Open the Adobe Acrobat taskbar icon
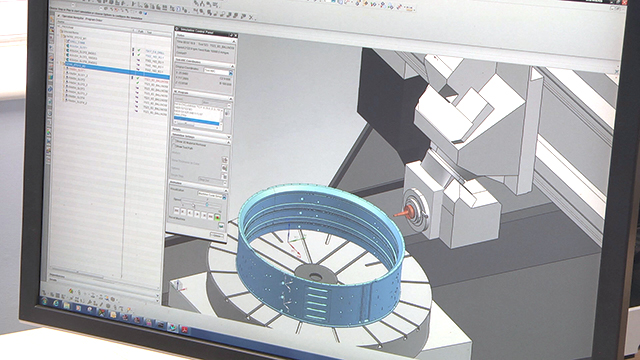The image size is (640, 360). point(184,329)
